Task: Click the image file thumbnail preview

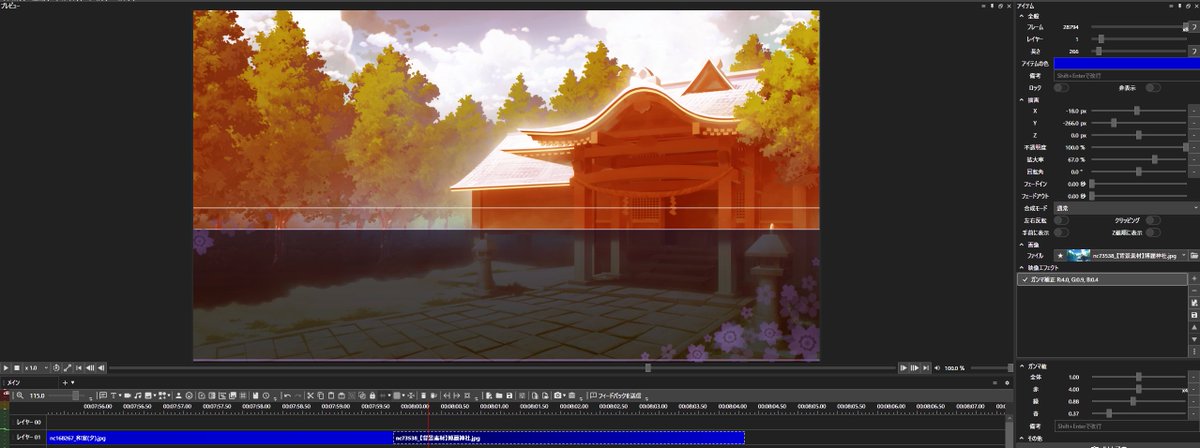Action: tap(1079, 255)
